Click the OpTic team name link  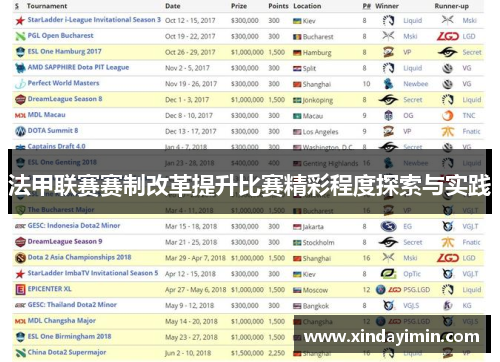[x=412, y=274]
